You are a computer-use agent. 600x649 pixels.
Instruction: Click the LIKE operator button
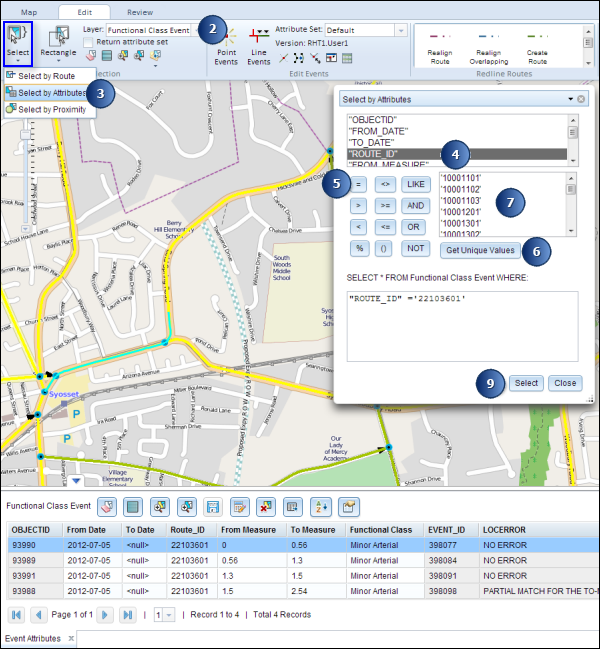(x=415, y=184)
